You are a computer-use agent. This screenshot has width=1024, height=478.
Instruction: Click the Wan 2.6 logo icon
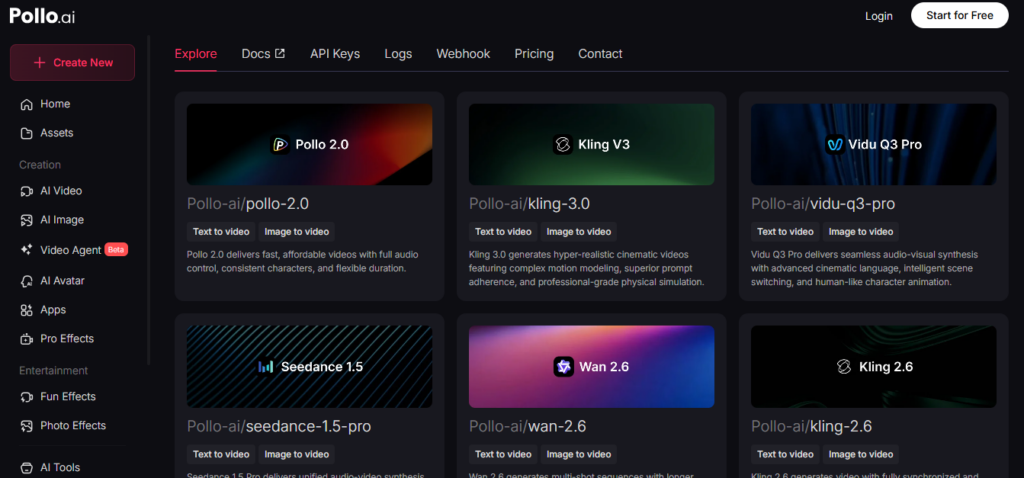(x=564, y=367)
